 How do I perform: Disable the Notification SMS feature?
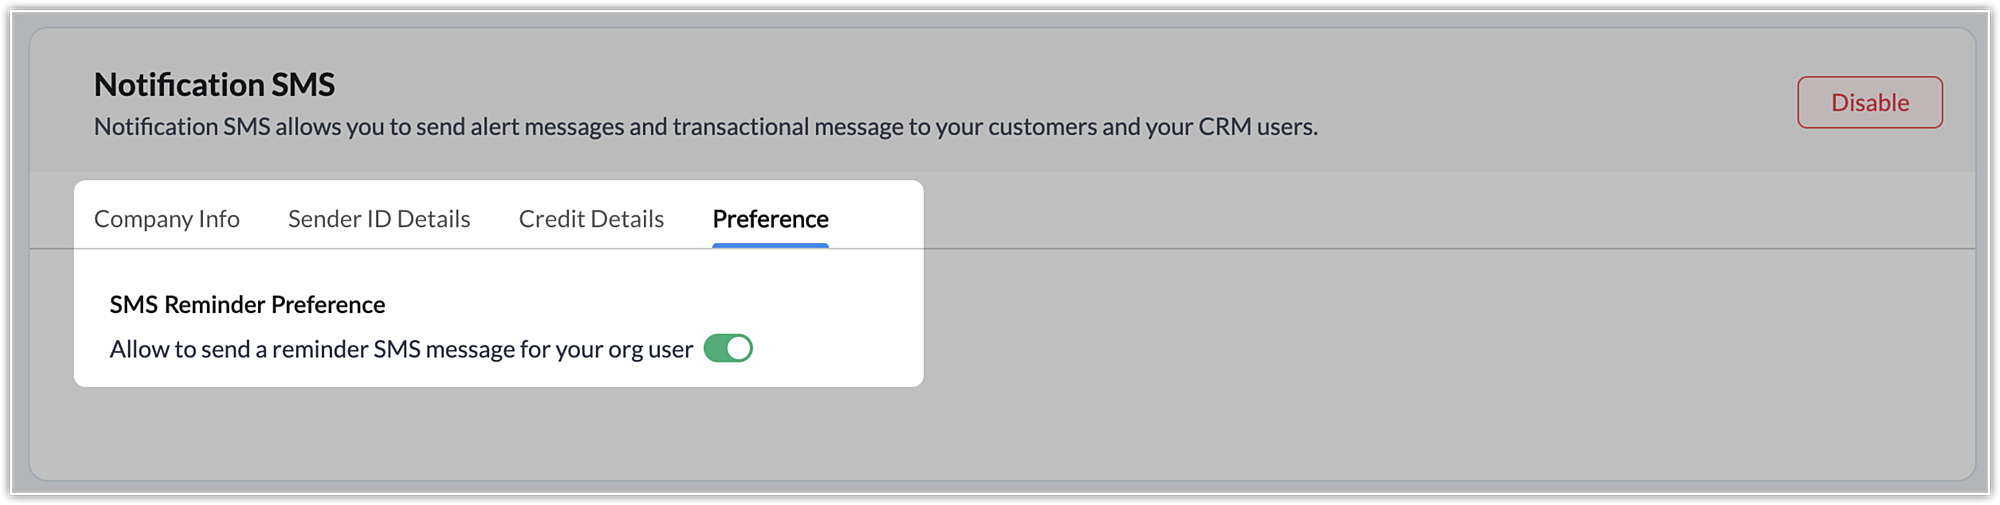point(1869,102)
